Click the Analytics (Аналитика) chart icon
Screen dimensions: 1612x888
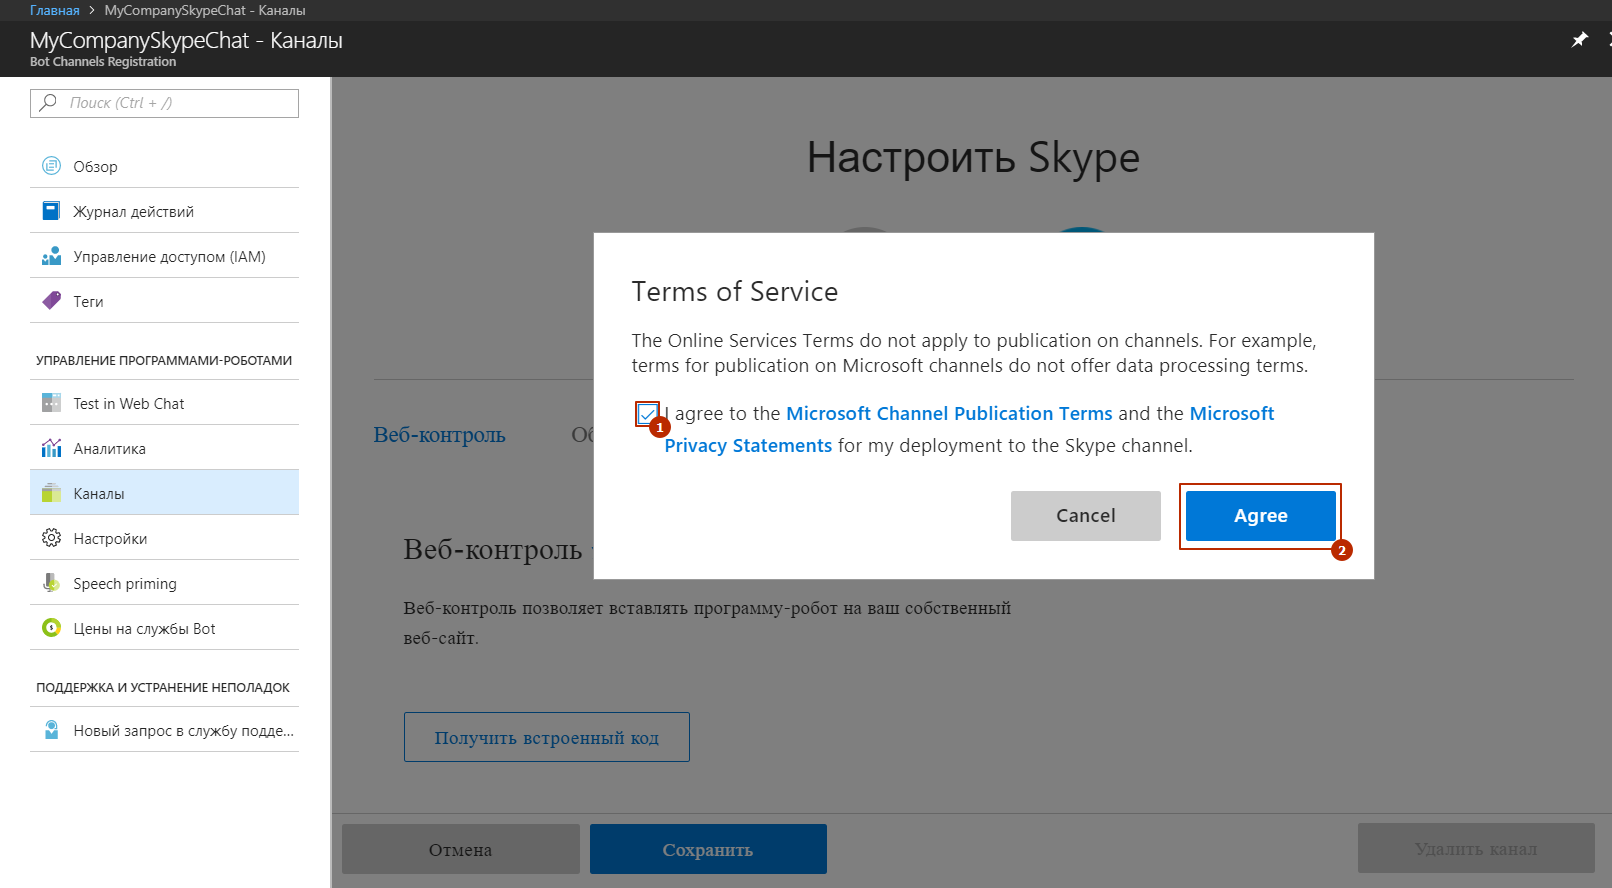click(x=51, y=448)
